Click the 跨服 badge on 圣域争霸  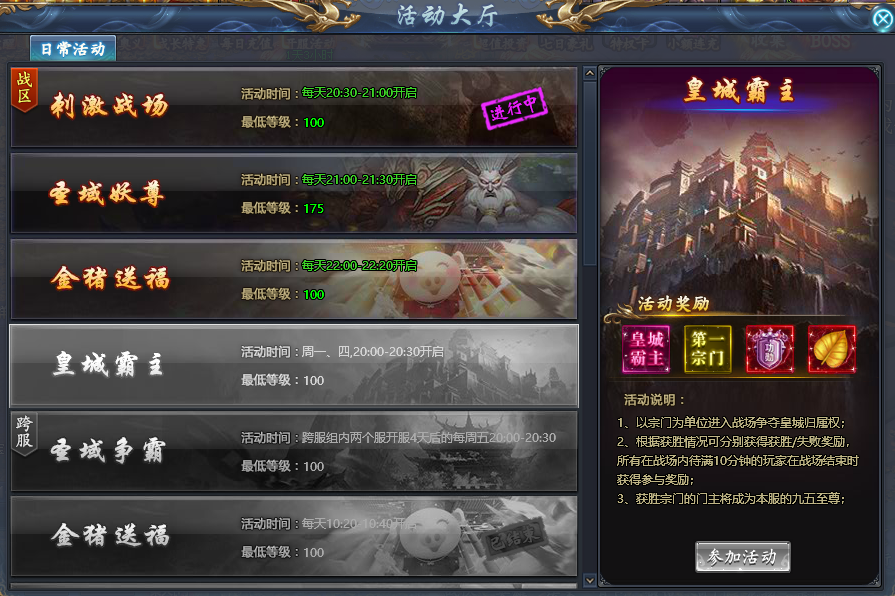(x=24, y=434)
